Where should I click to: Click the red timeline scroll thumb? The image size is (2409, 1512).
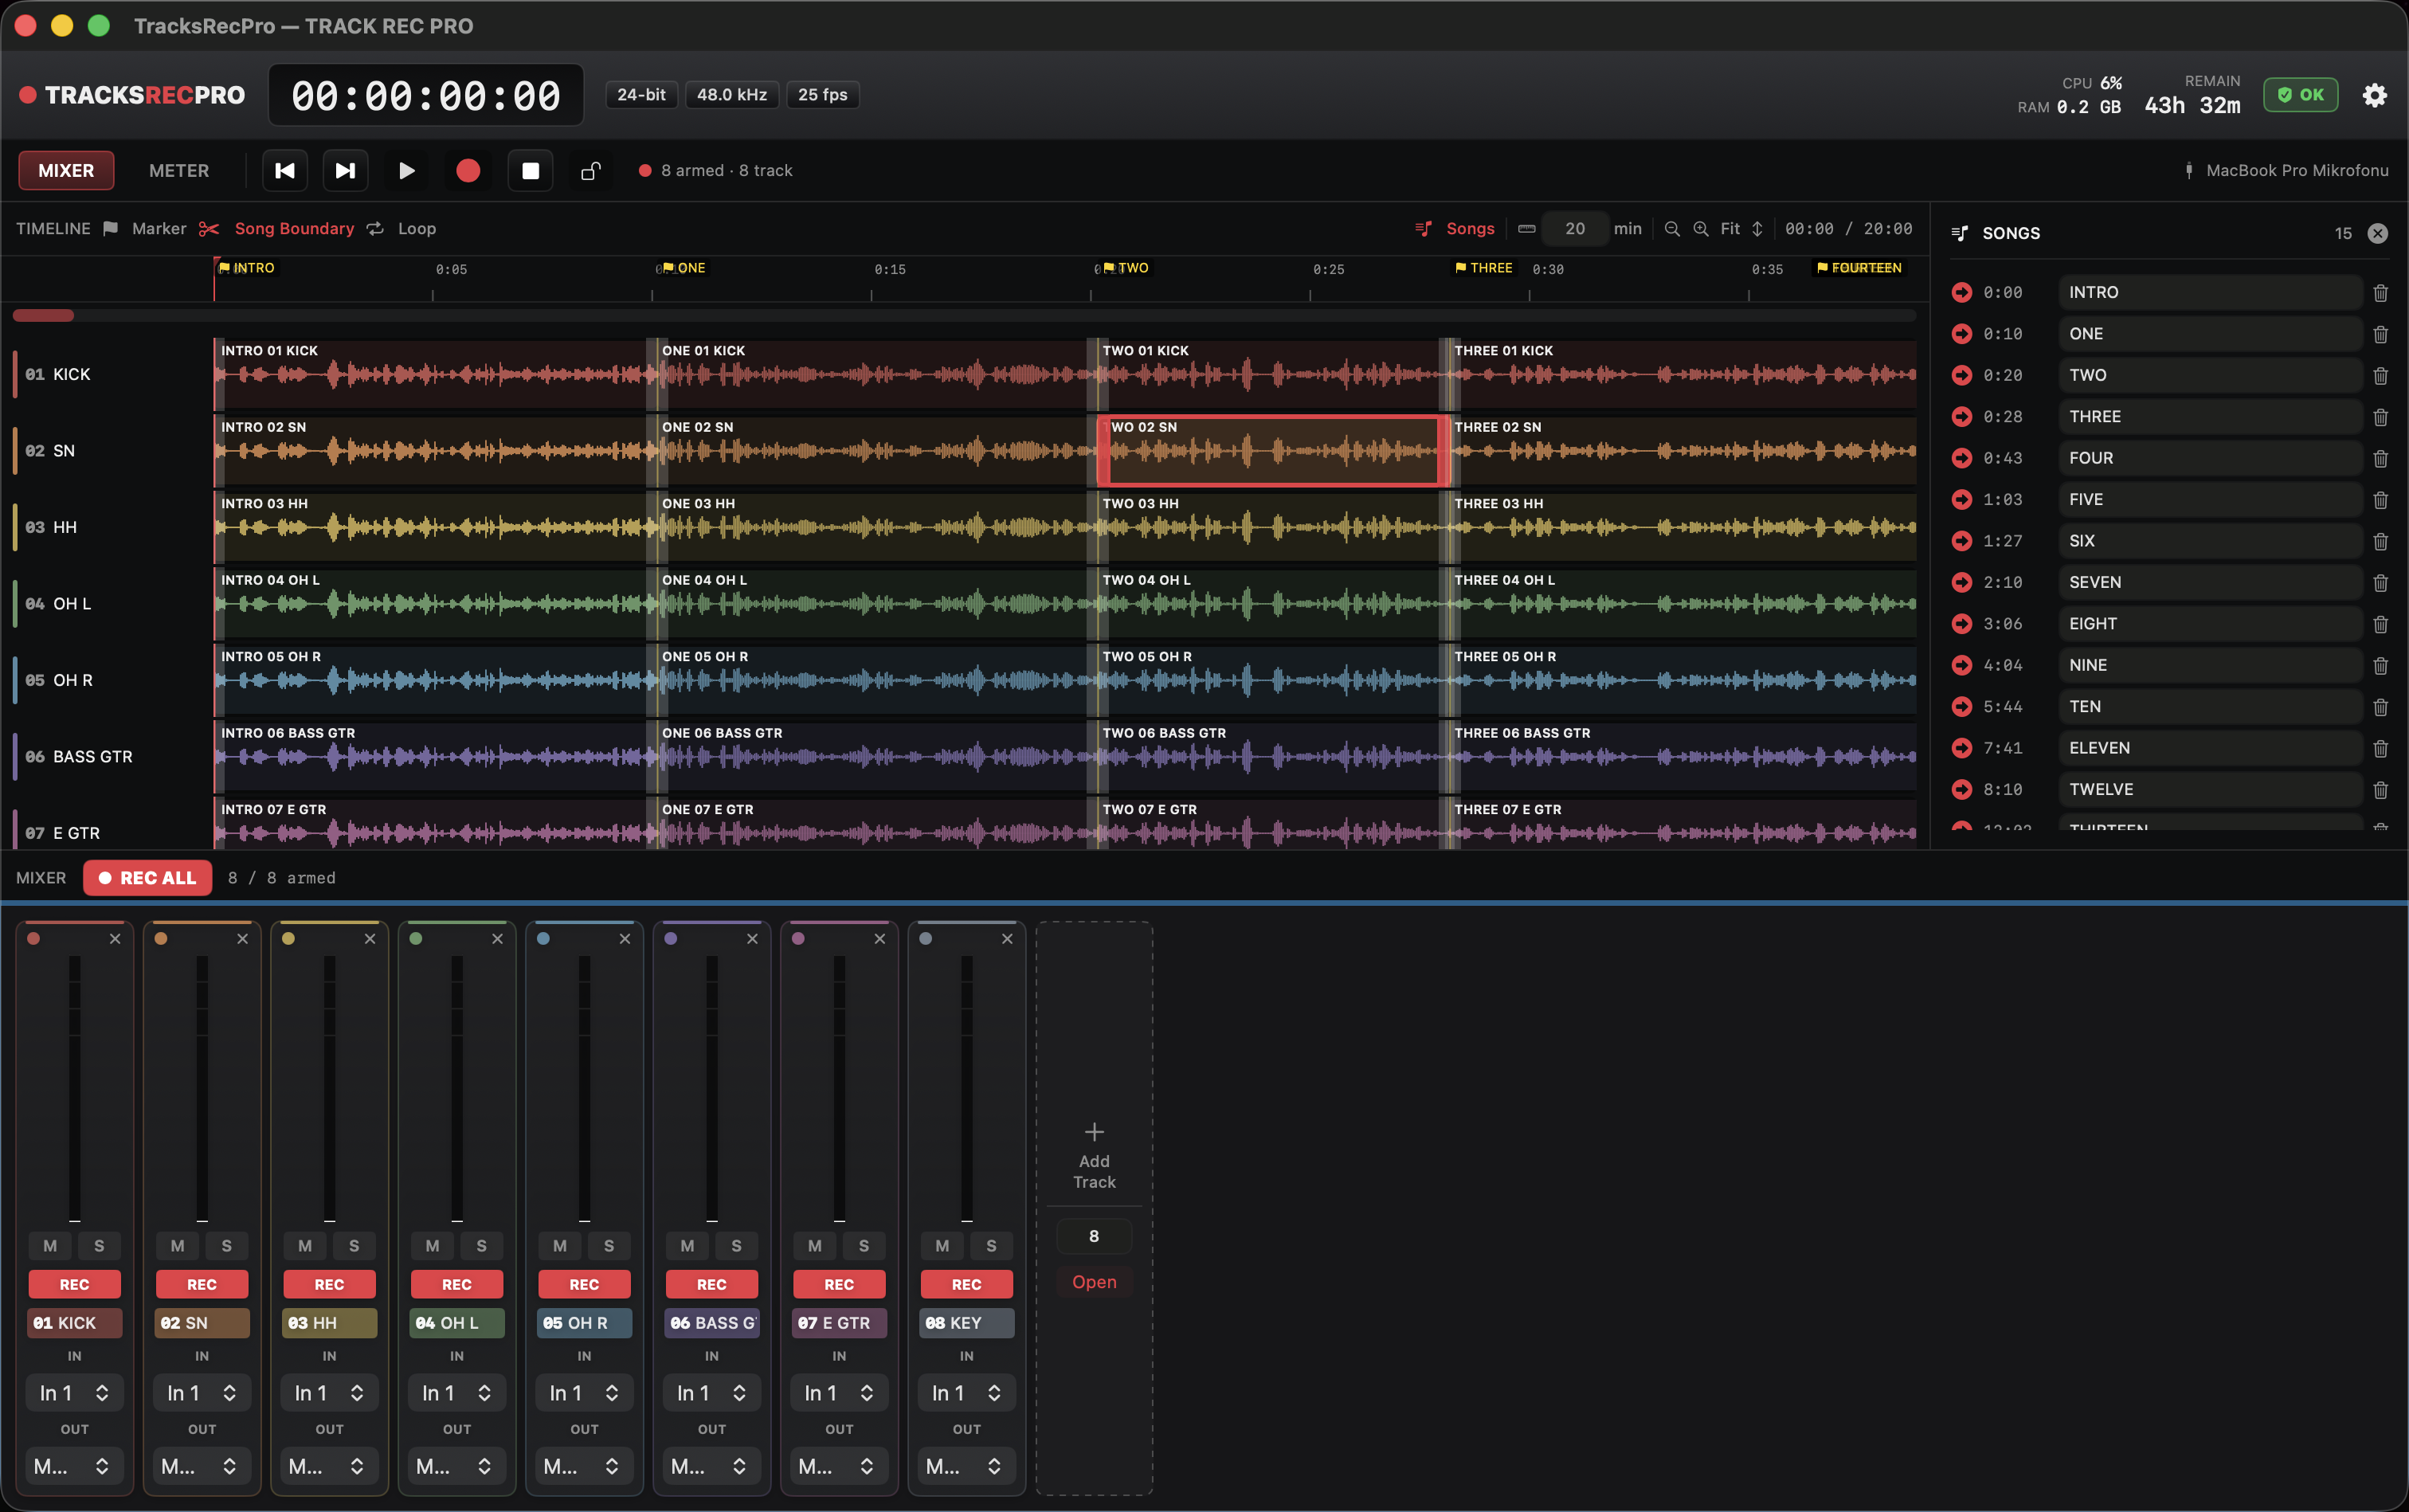43,316
